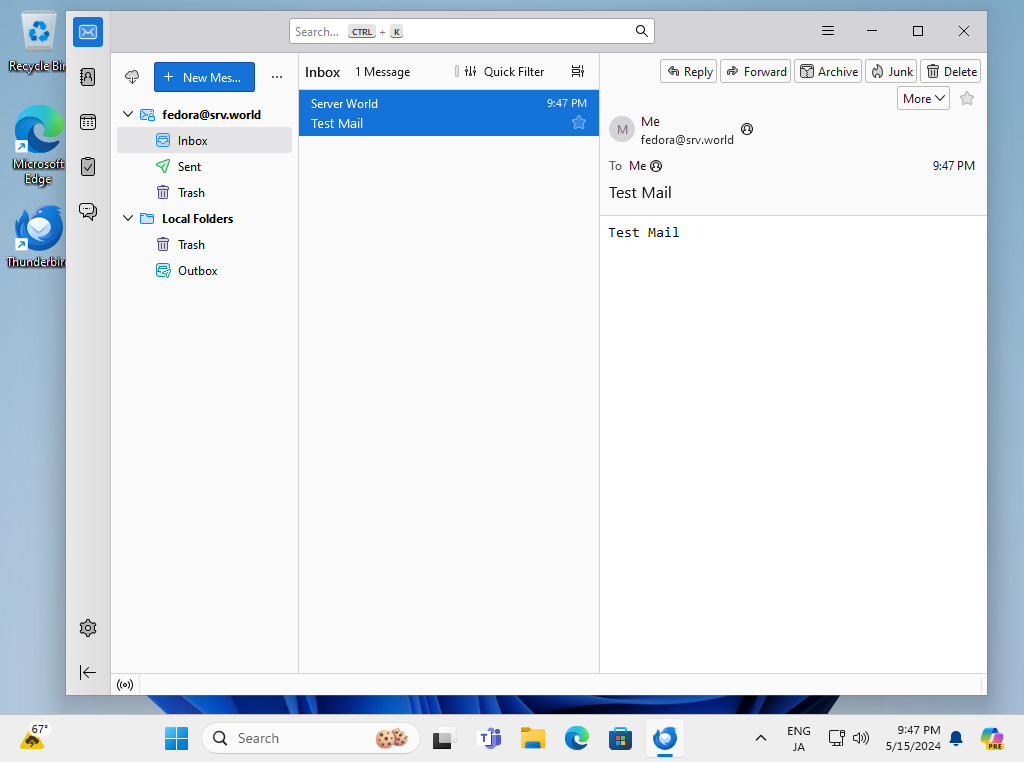Open the Thunderbird hamburger app menu
Viewport: 1024px width, 762px height.
click(x=828, y=31)
